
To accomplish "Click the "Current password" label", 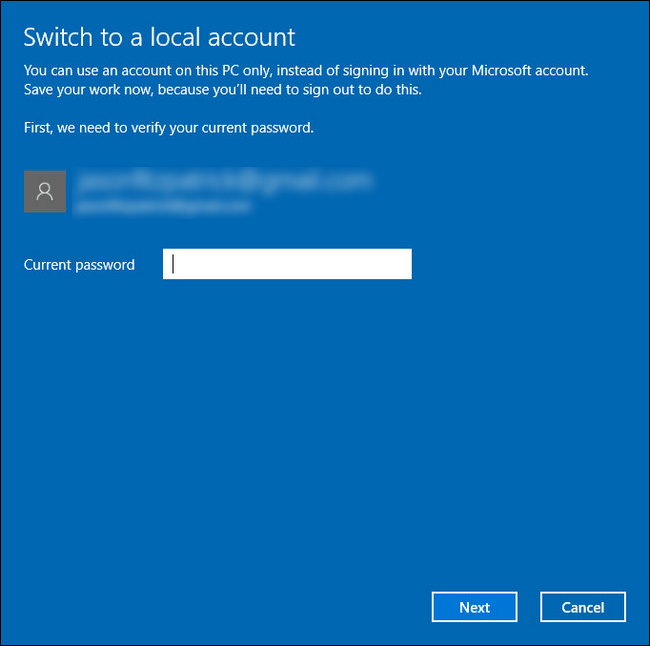I will click(79, 265).
